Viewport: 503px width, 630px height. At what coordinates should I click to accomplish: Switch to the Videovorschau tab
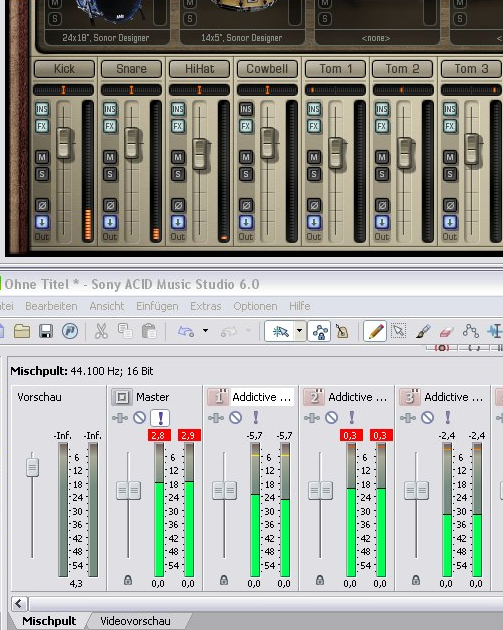(135, 621)
